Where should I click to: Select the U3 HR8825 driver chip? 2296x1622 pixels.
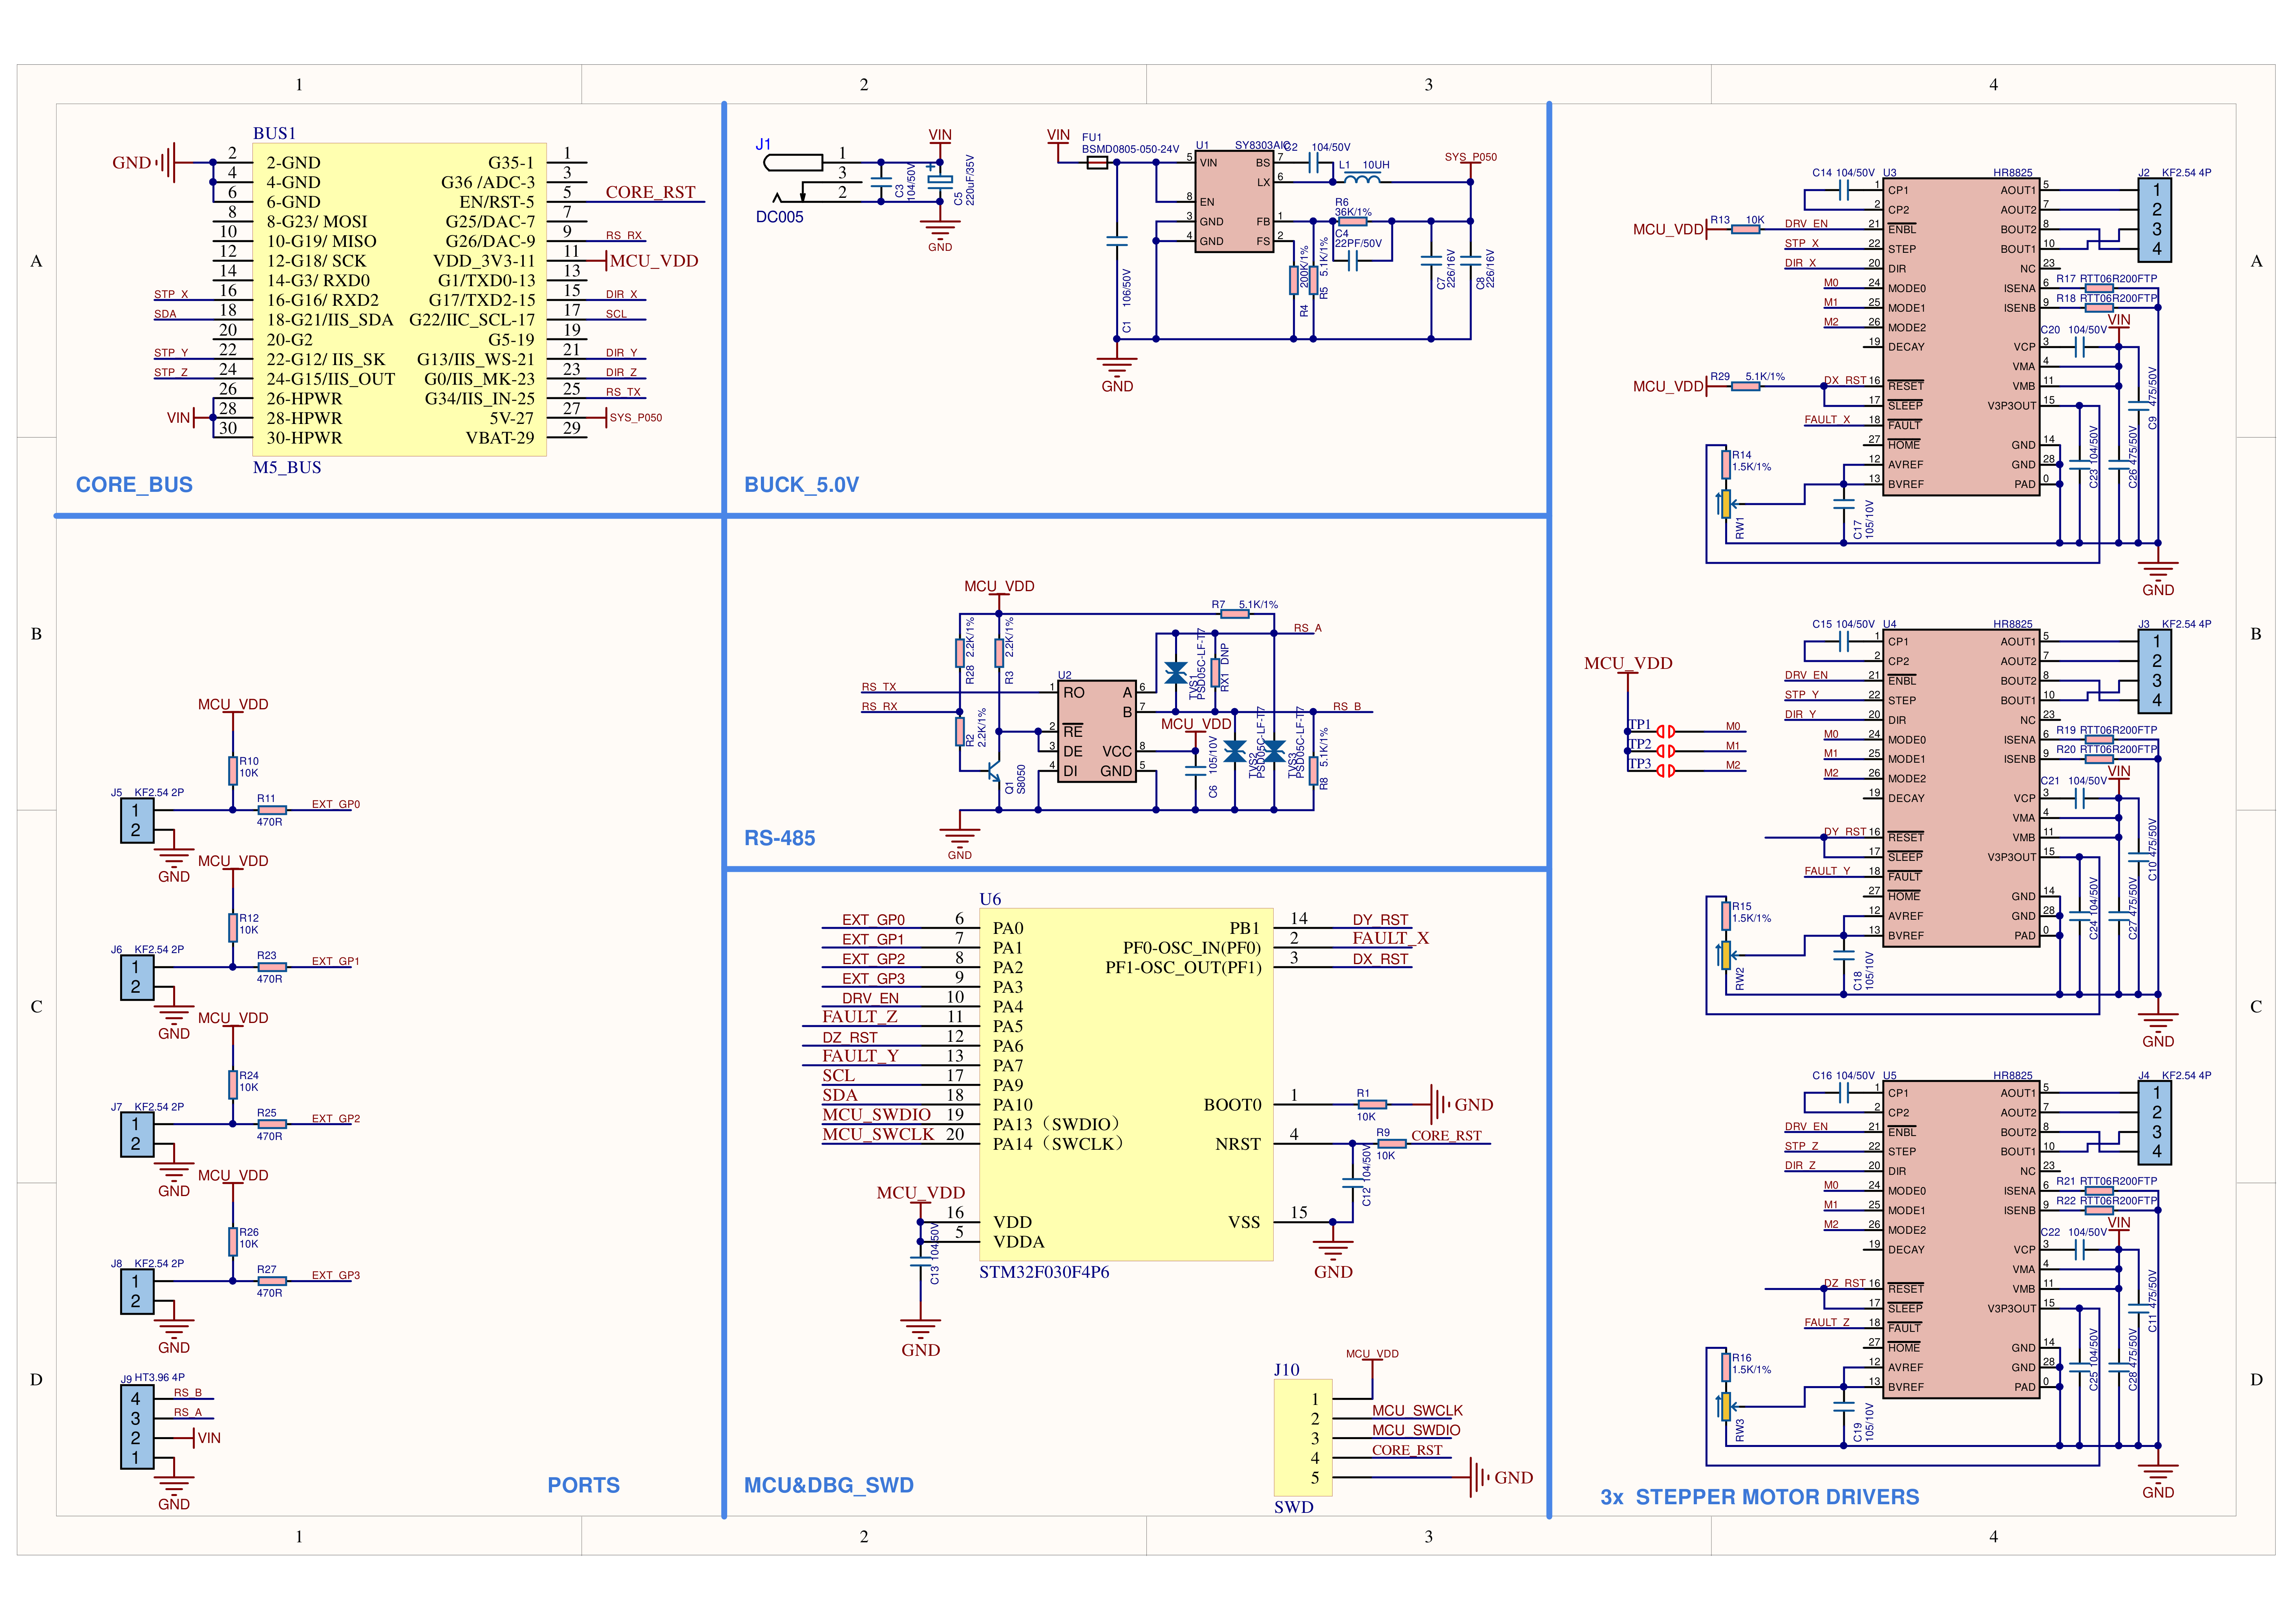click(x=1961, y=337)
